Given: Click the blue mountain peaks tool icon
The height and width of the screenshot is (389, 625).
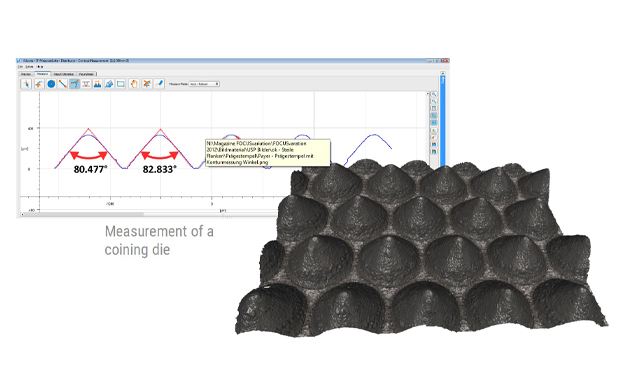Looking at the screenshot, I should coord(97,84).
